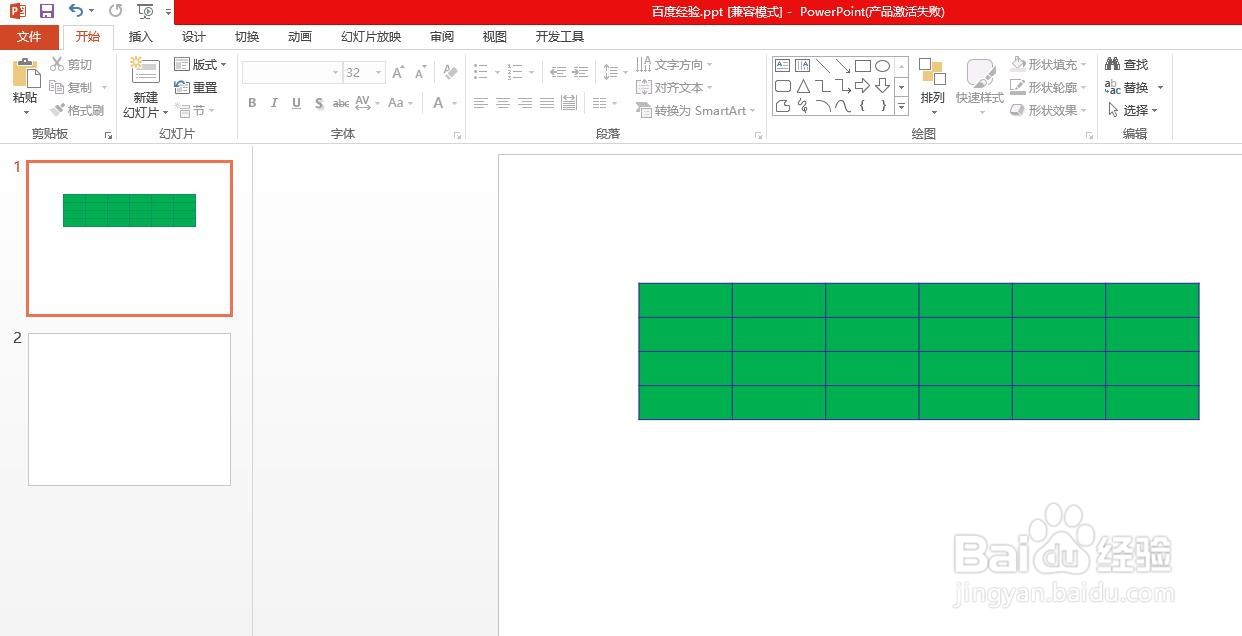Switch to the 设计 (Design) tab
This screenshot has width=1242, height=636.
194,37
